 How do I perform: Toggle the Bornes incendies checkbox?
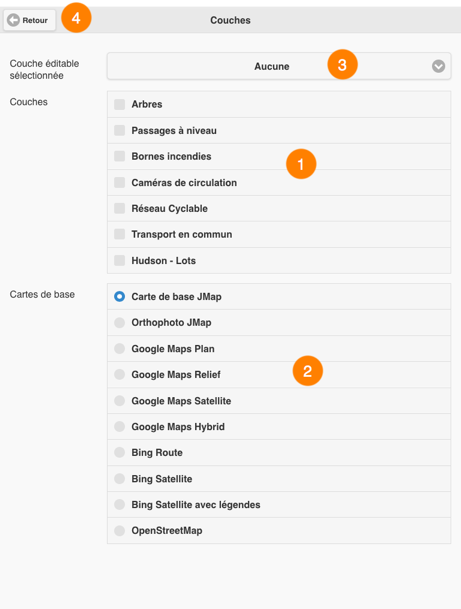[x=120, y=156]
